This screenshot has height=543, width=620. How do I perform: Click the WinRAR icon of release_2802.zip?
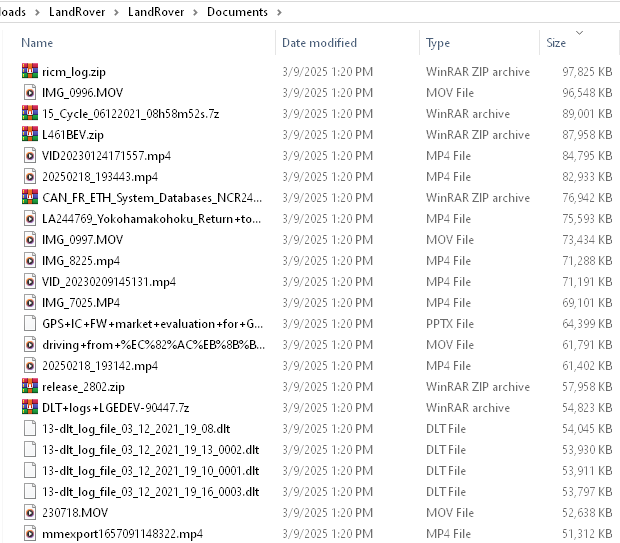point(30,386)
